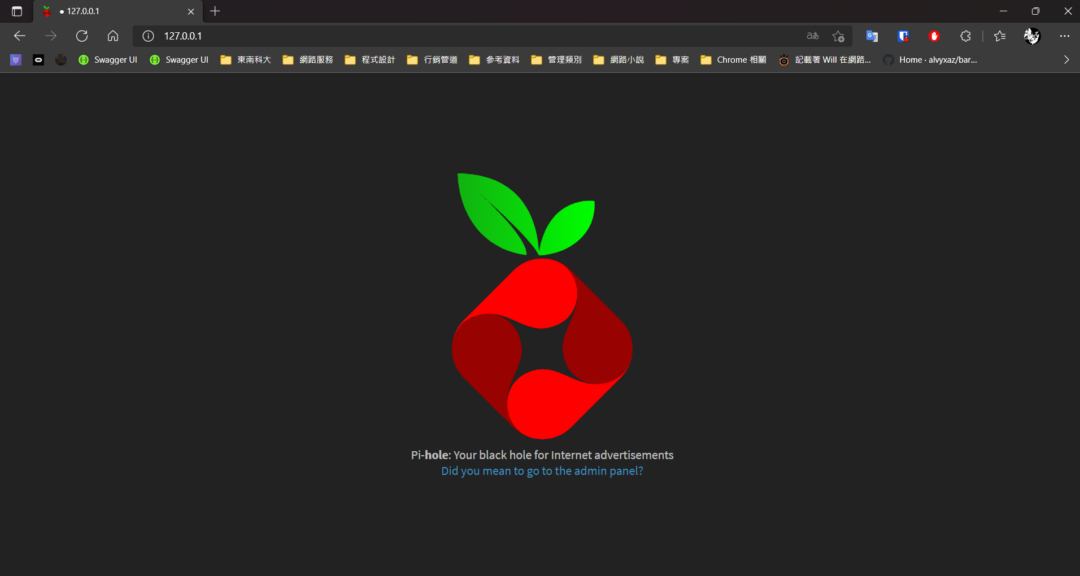Go back to the previous page

point(19,36)
